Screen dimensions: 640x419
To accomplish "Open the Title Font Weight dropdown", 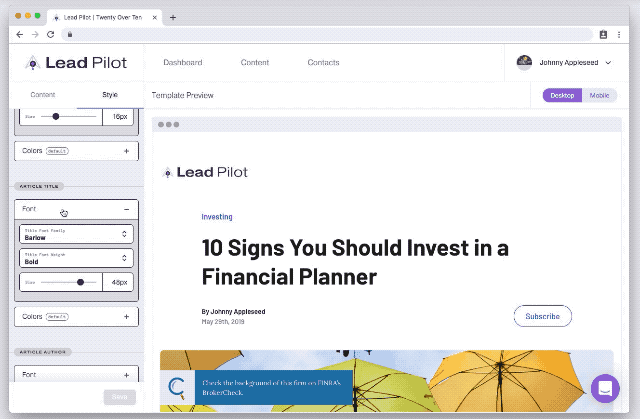I will coord(76,258).
